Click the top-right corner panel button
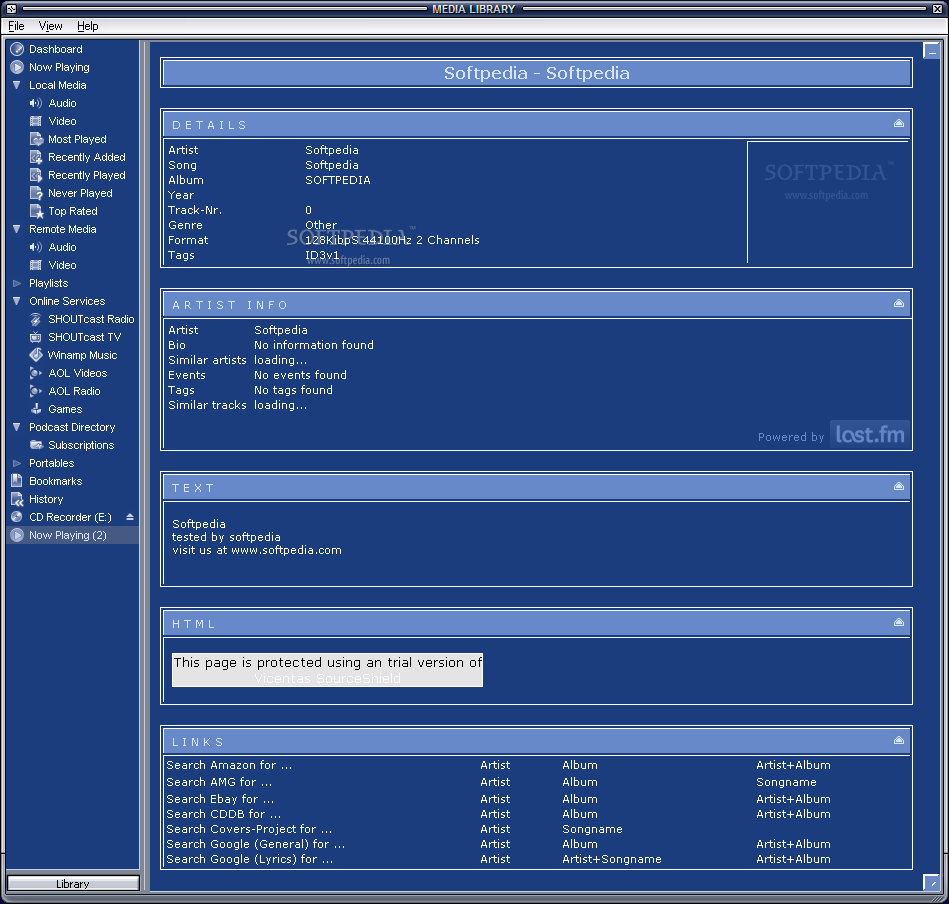Viewport: 949px width, 904px height. click(931, 51)
